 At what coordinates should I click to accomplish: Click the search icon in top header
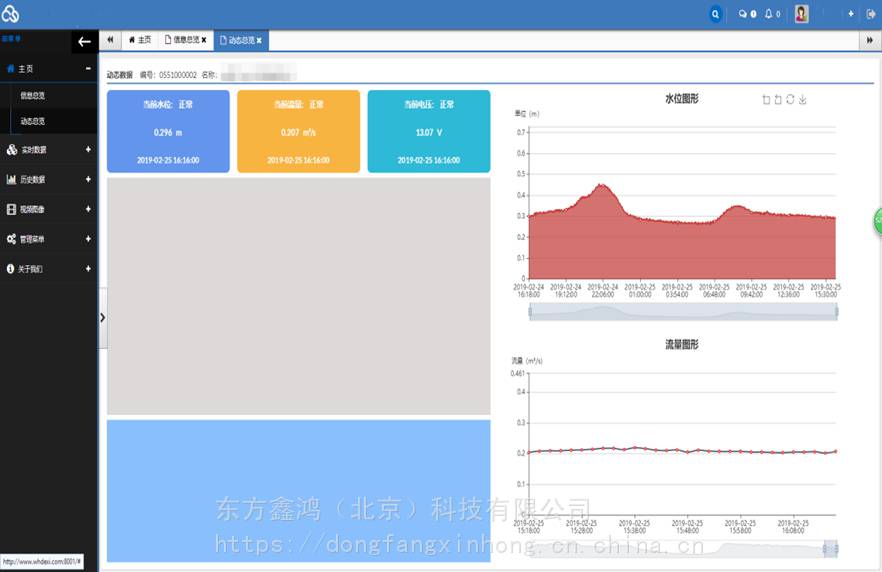(x=715, y=14)
